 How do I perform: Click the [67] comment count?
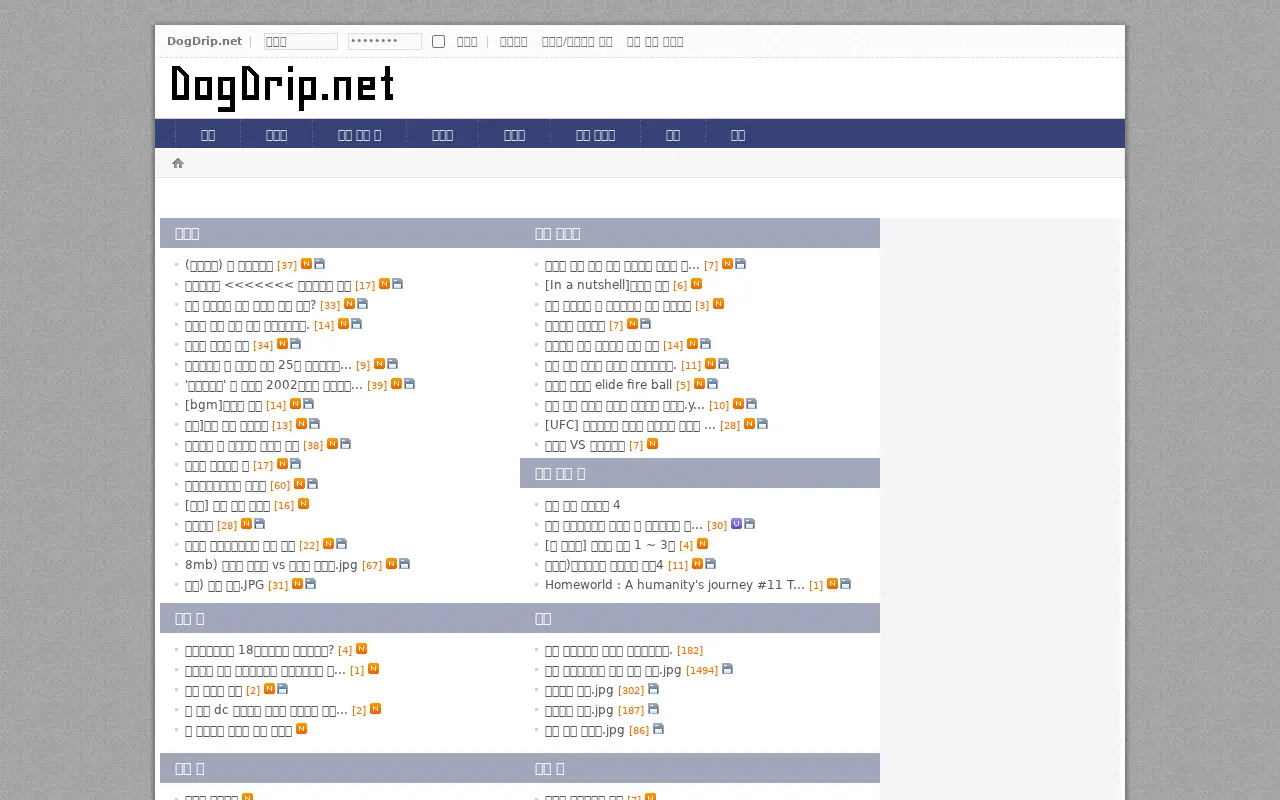pyautogui.click(x=372, y=565)
